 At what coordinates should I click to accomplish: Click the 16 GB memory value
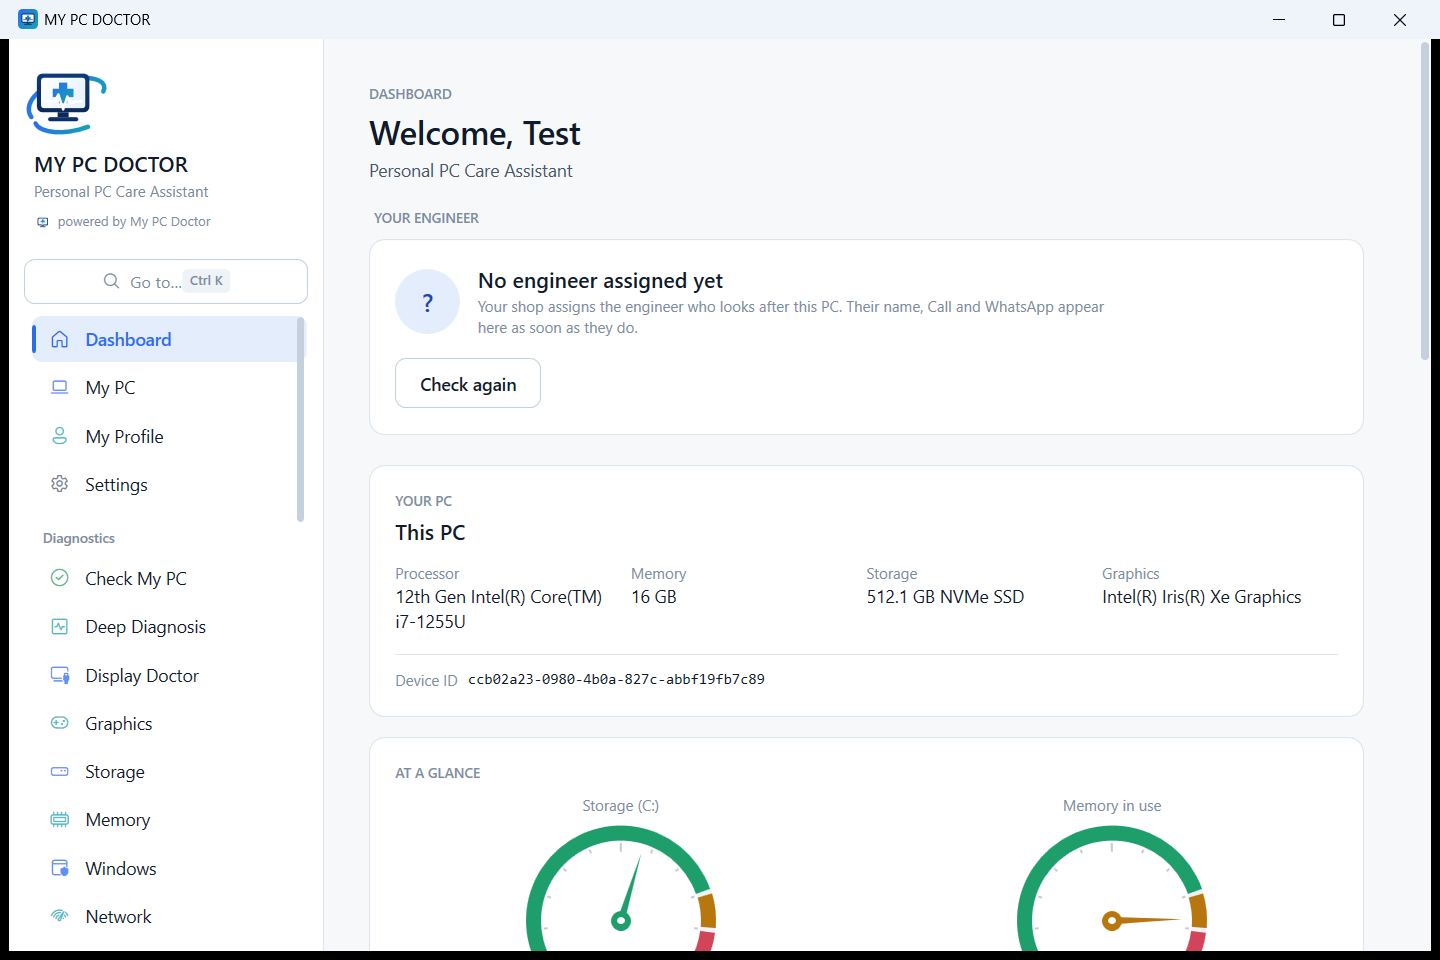click(654, 597)
